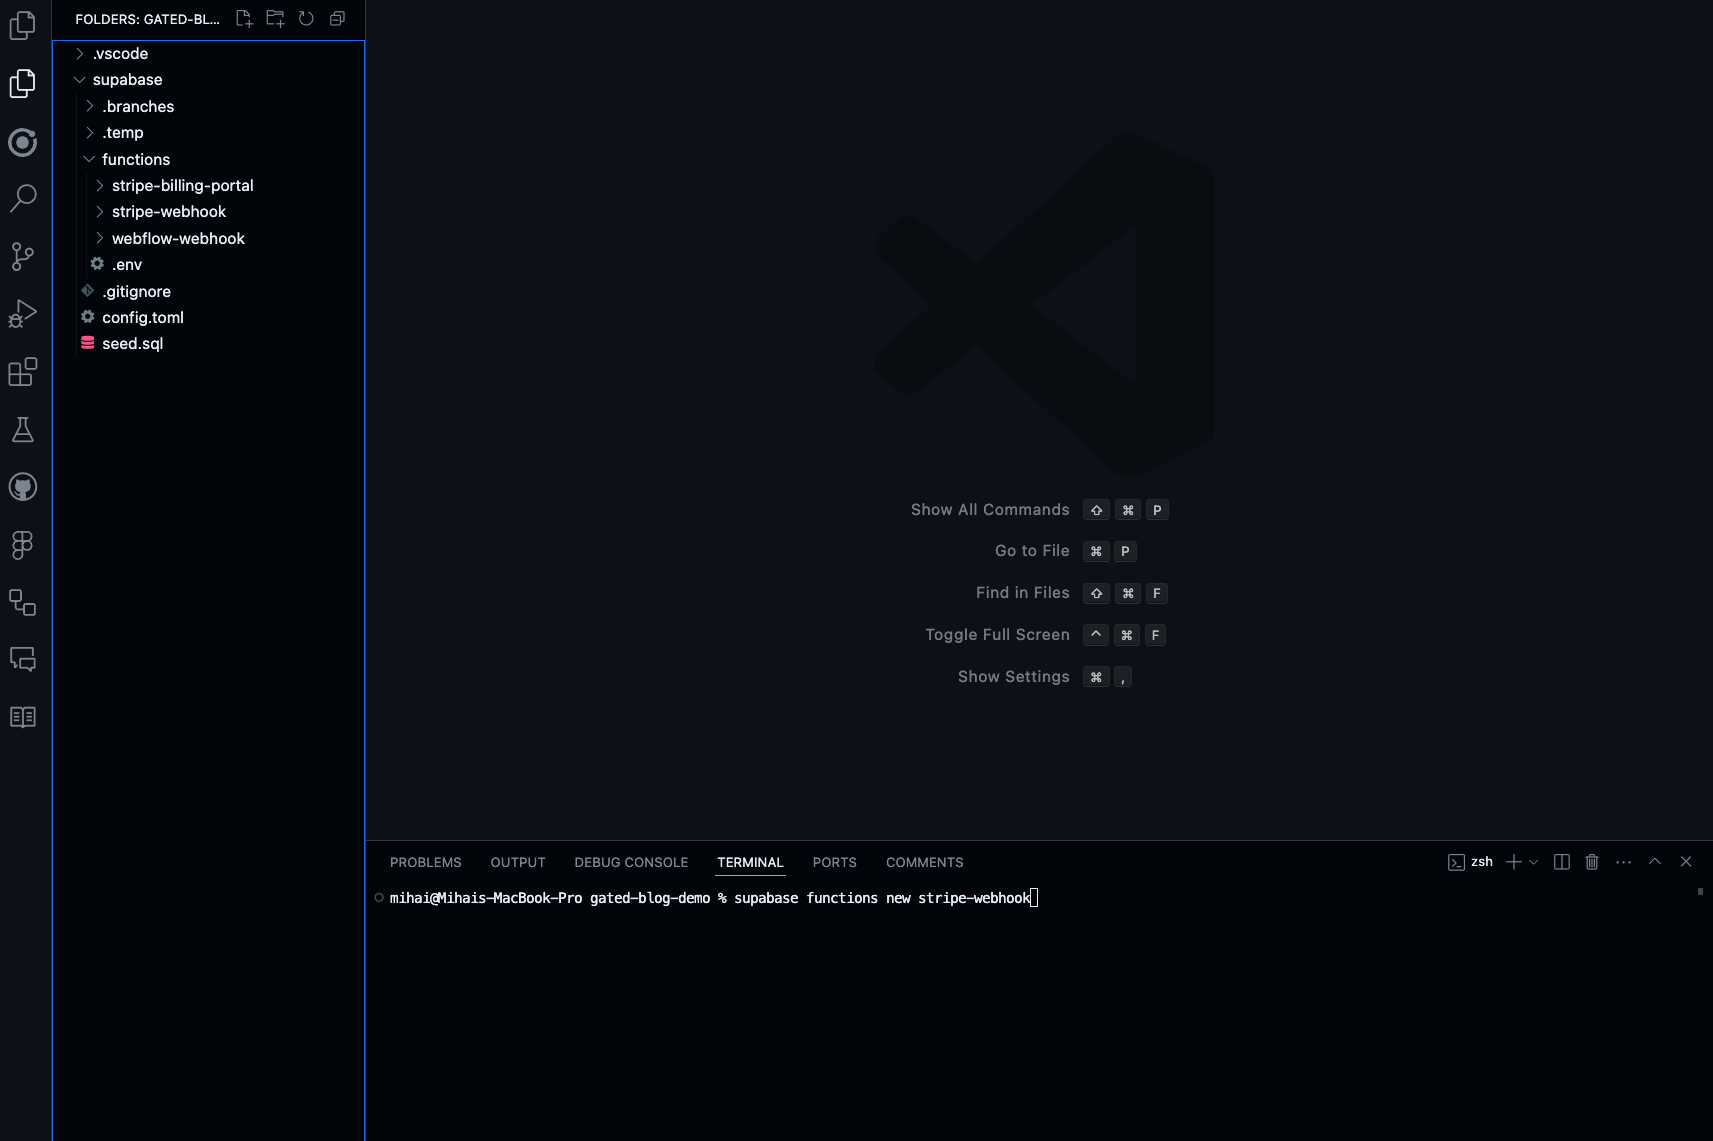Expand the stripe-webhook folder

pos(208,212)
